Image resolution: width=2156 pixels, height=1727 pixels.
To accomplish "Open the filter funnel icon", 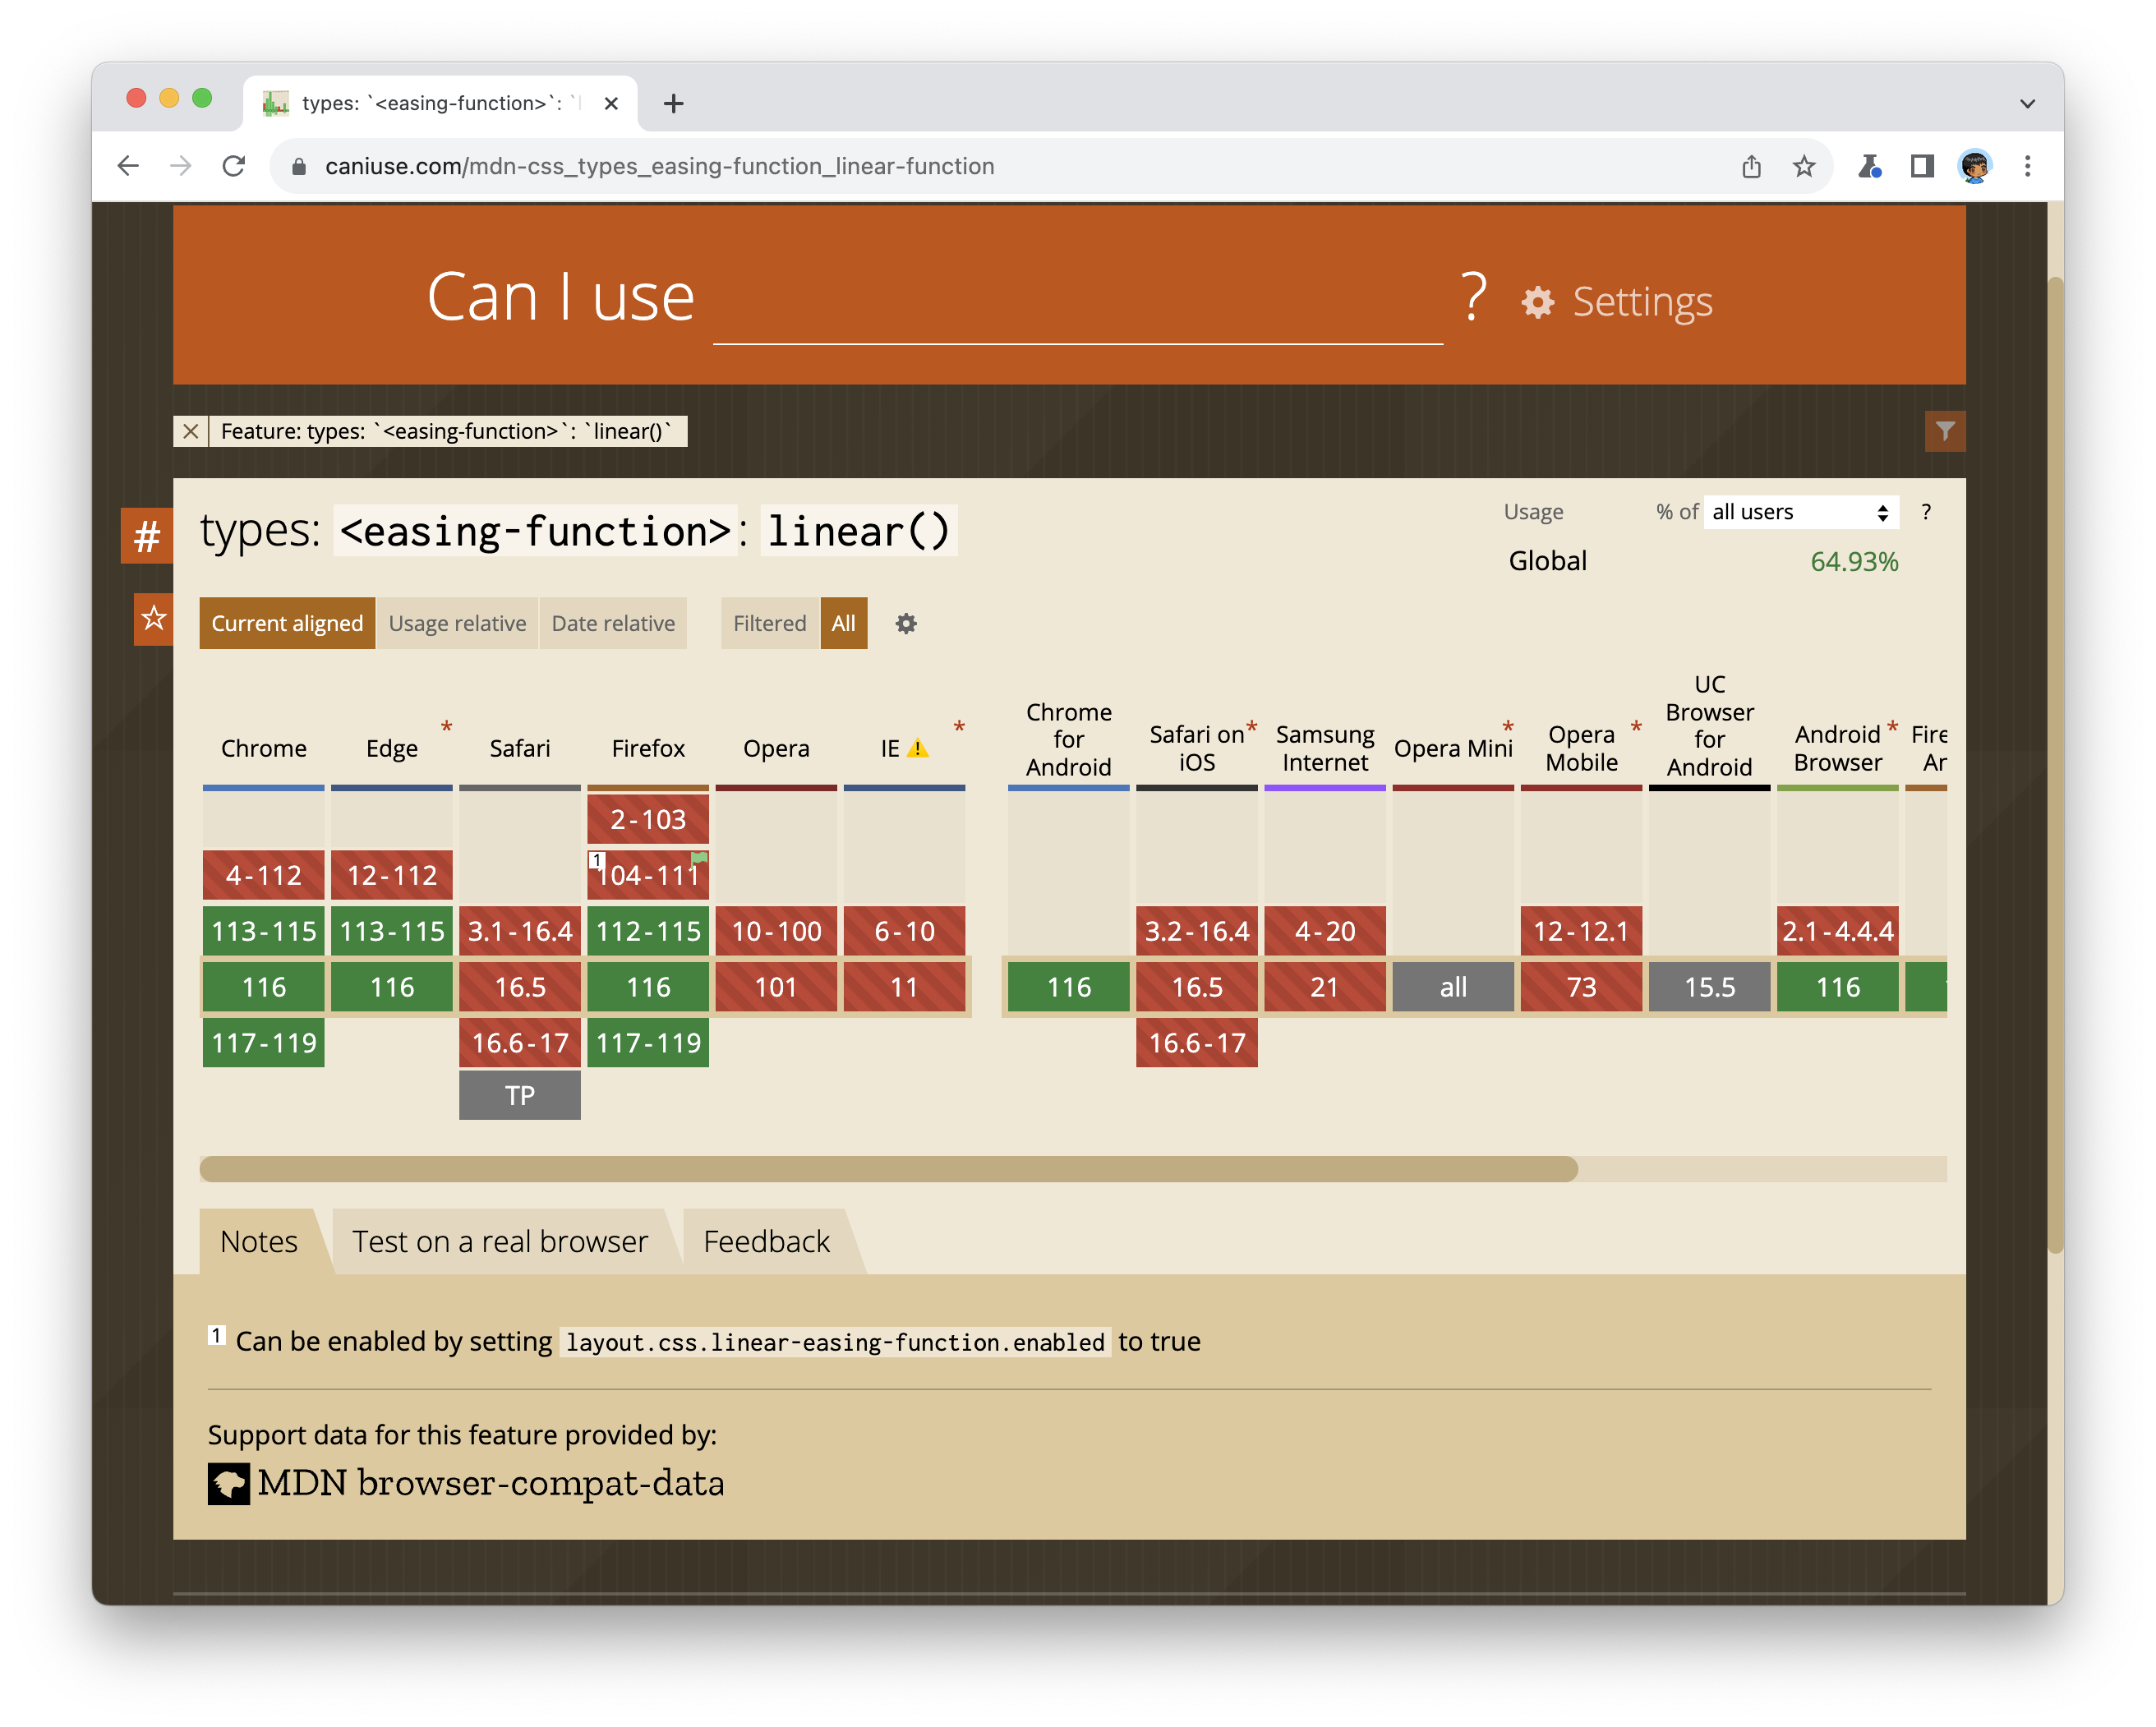I will coord(1944,431).
